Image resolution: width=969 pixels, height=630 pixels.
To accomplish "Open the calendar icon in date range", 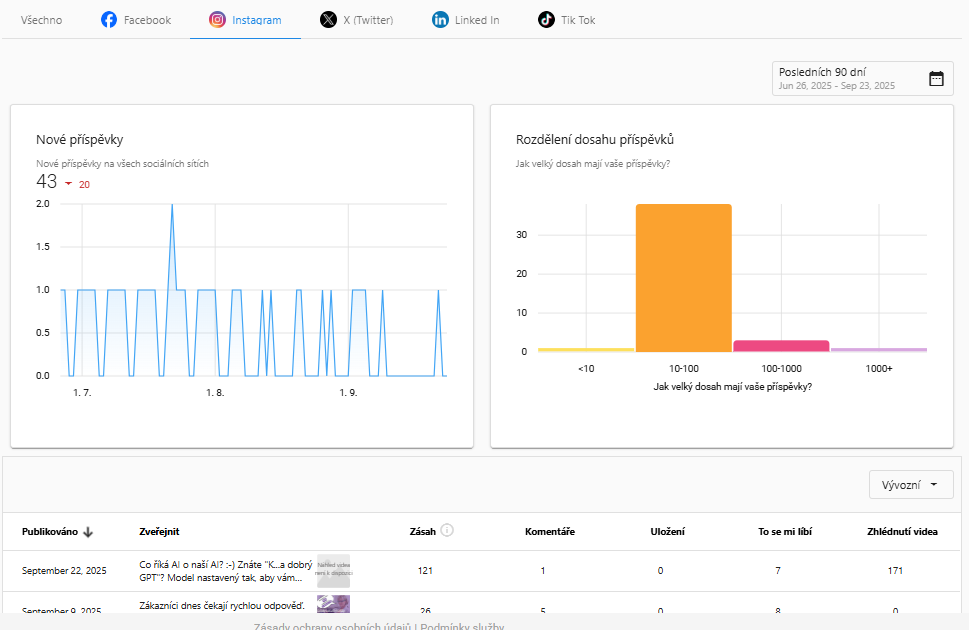I will (x=936, y=79).
